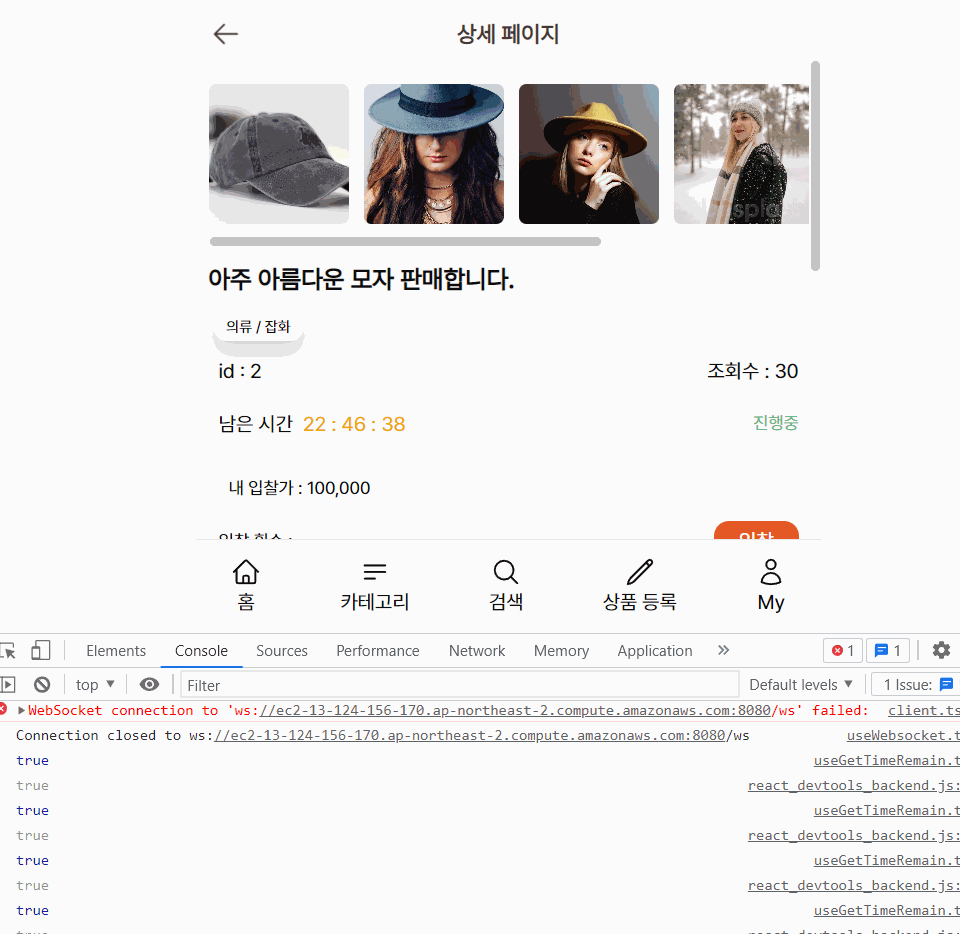Click the blue message count badge
960x934 pixels.
coord(888,651)
